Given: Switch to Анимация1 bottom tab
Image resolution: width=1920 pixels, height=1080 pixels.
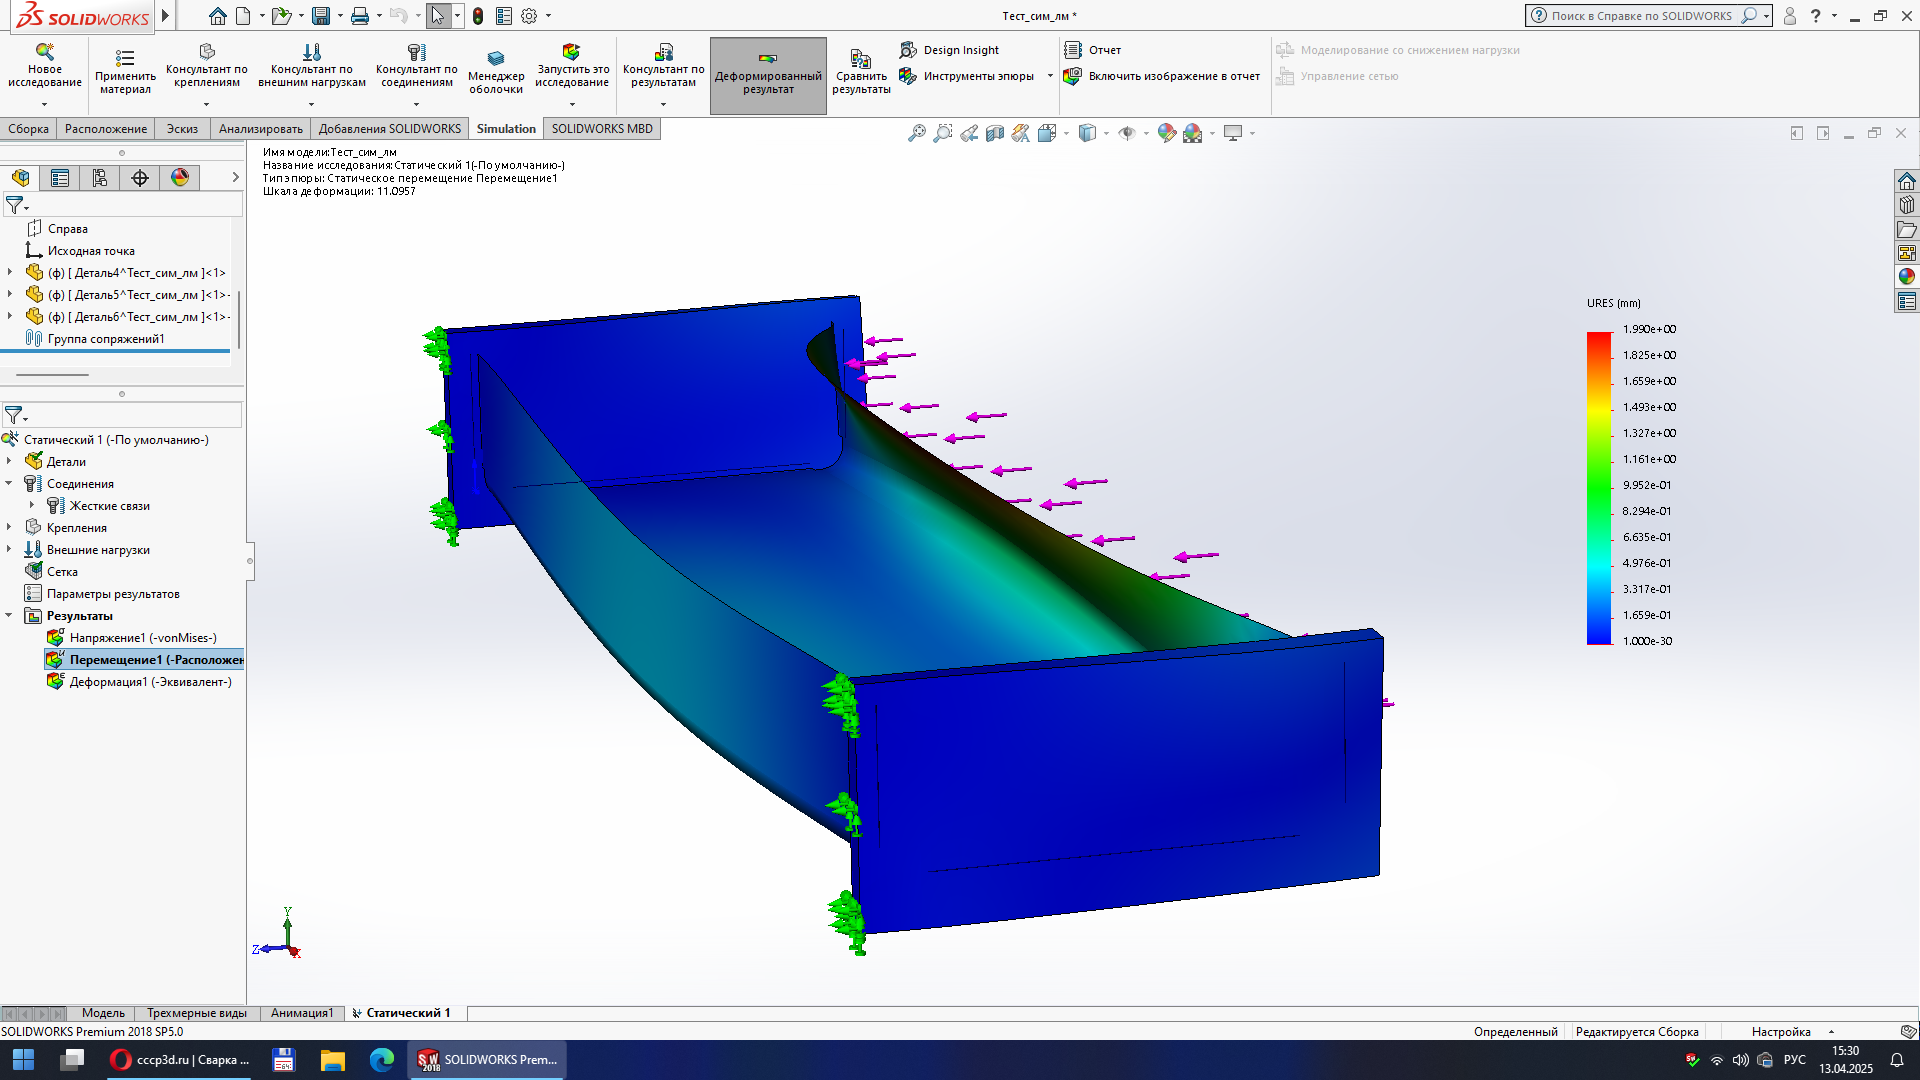Looking at the screenshot, I should [302, 1013].
